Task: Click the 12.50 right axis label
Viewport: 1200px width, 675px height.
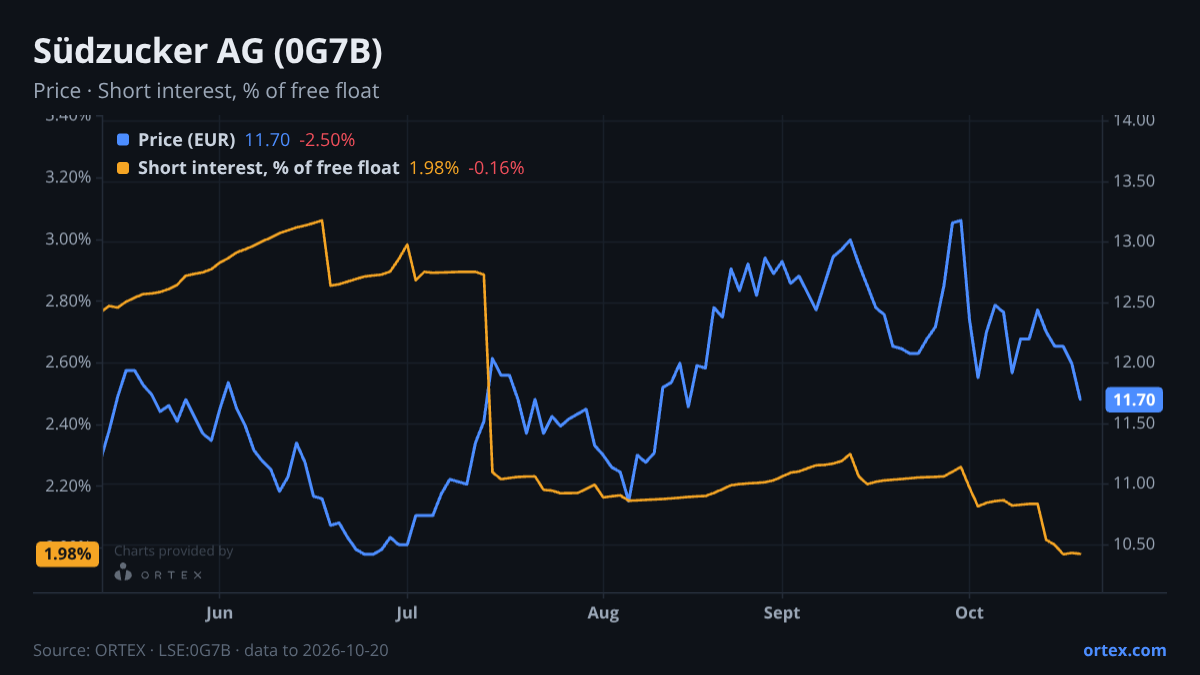Action: pyautogui.click(x=1134, y=302)
